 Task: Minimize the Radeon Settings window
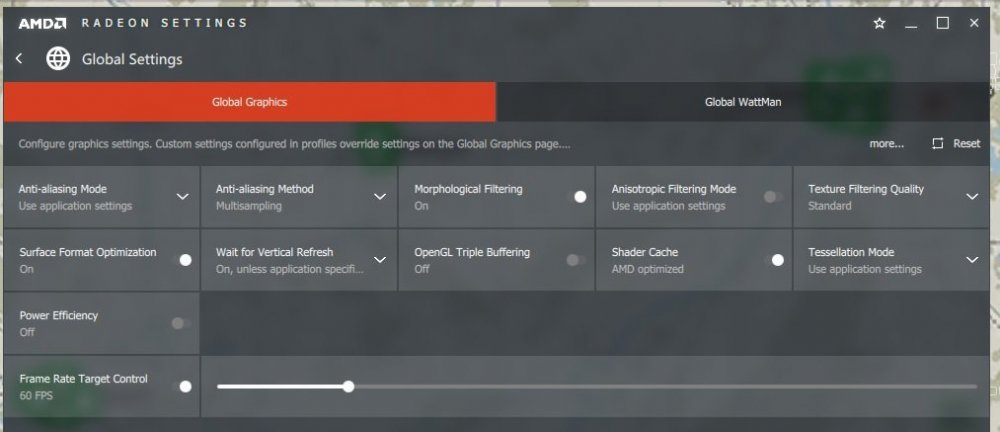click(911, 24)
